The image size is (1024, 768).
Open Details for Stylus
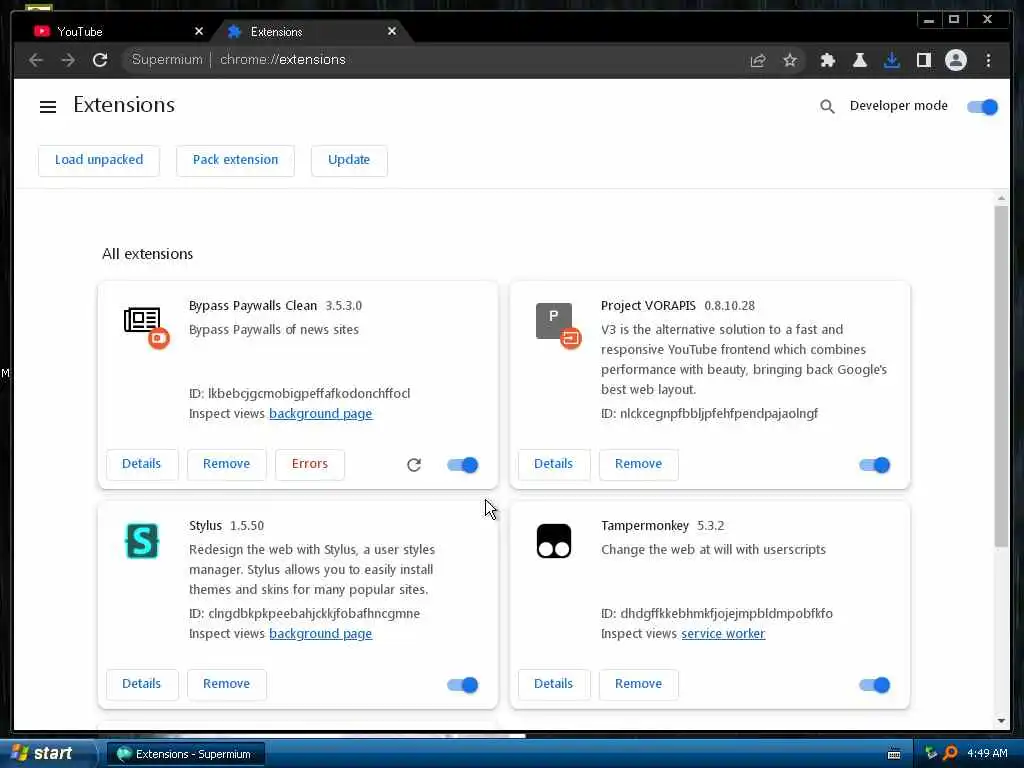pyautogui.click(x=142, y=684)
